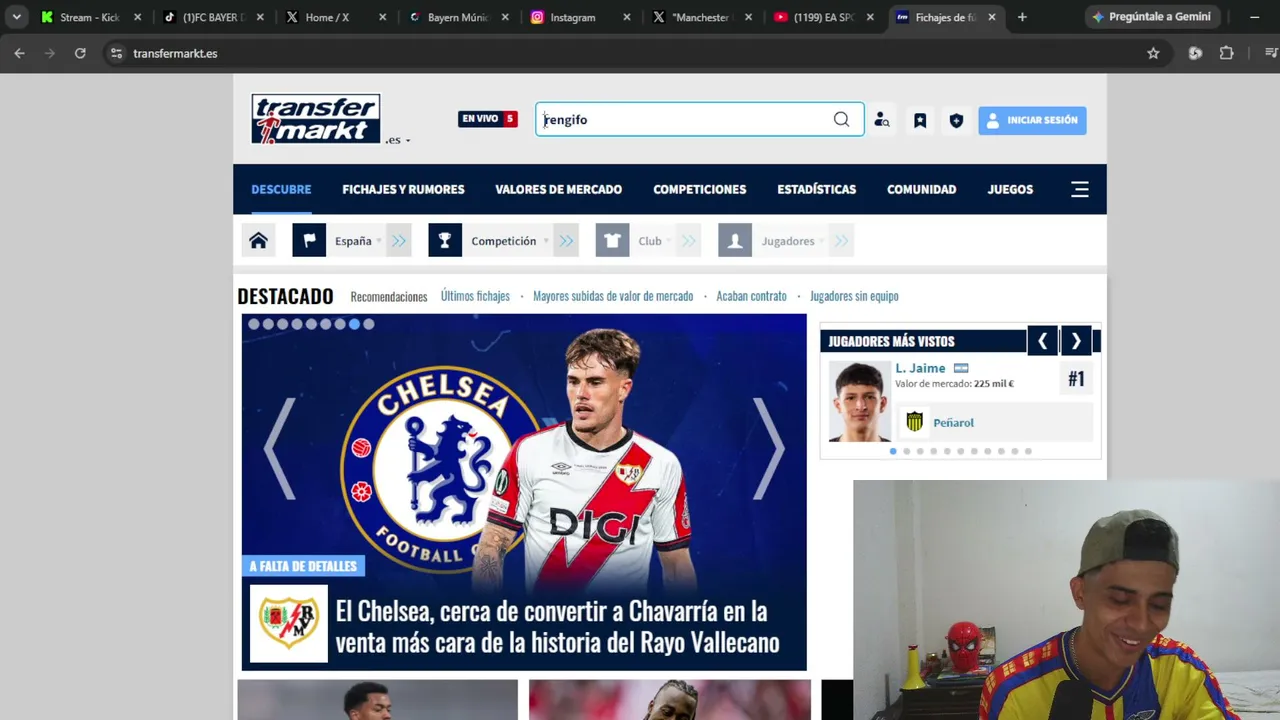The image size is (1280, 720).
Task: Switch to the Stream - Kick tab
Action: coord(90,17)
